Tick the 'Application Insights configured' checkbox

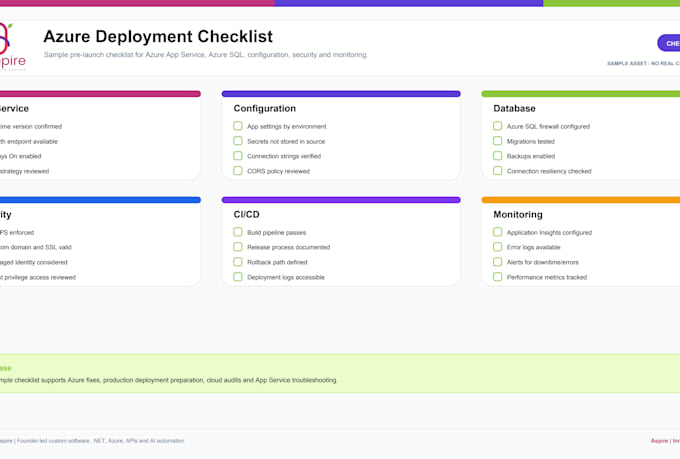click(497, 232)
